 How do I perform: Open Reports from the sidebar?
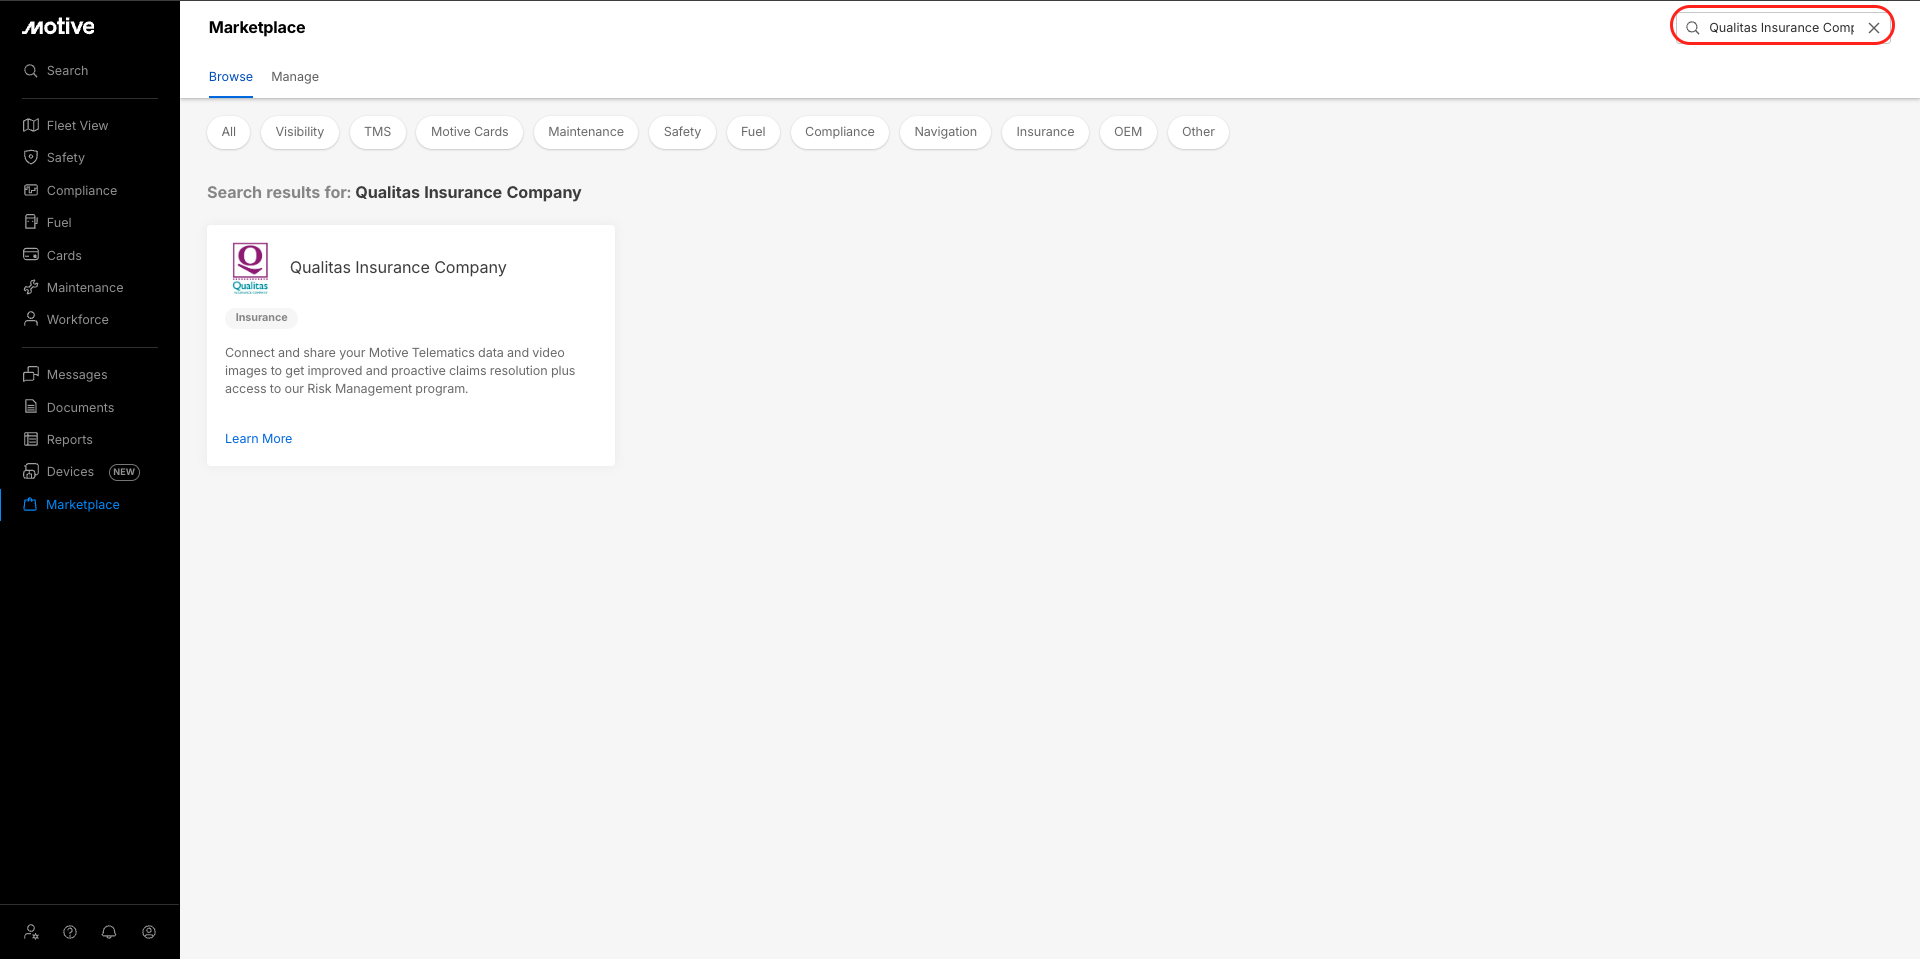[58, 439]
